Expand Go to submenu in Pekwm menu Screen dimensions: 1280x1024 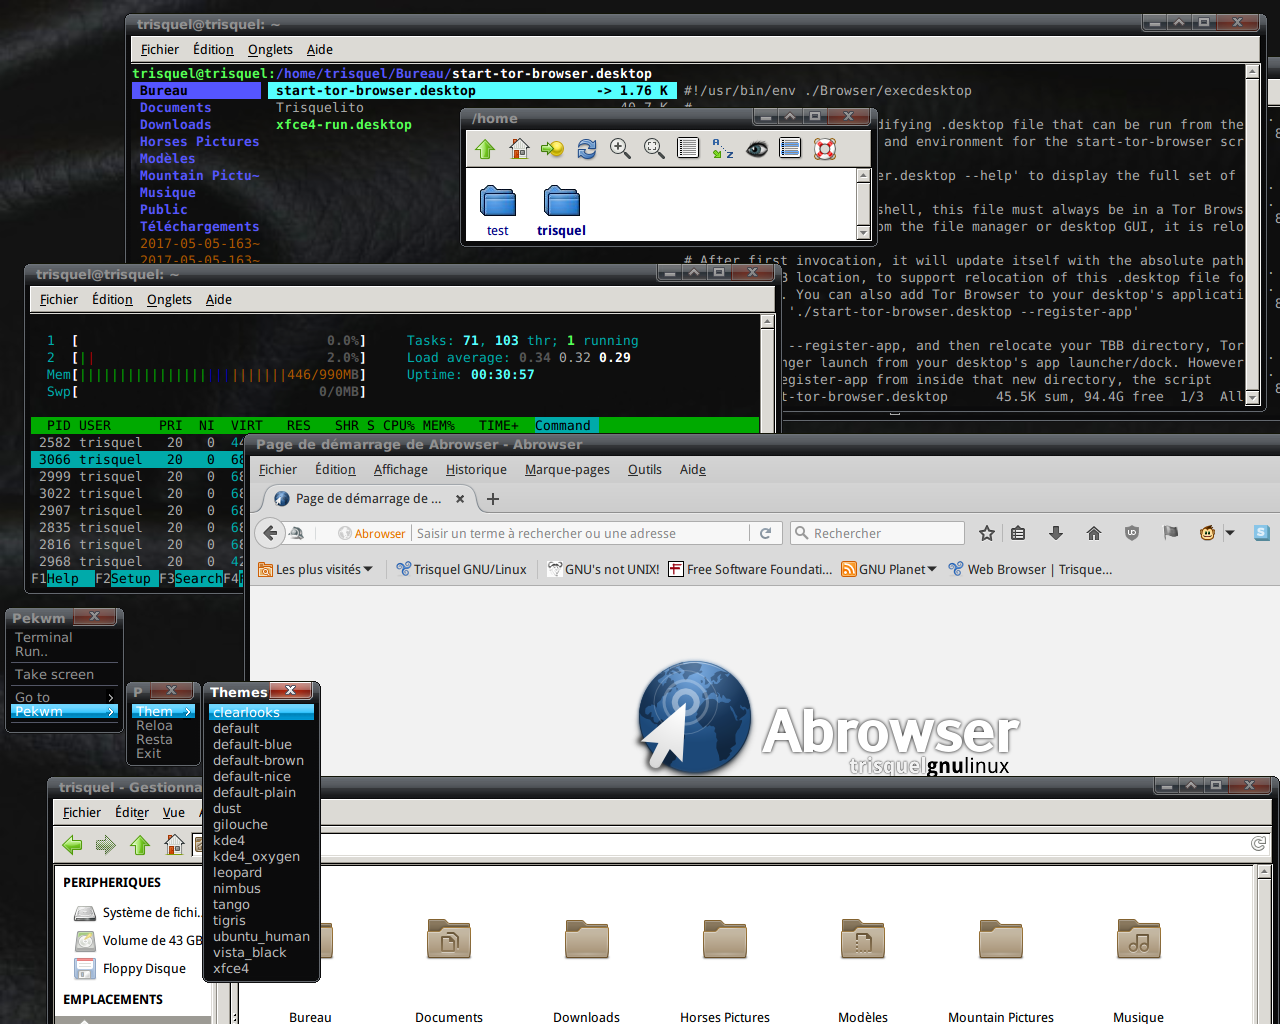tap(65, 697)
